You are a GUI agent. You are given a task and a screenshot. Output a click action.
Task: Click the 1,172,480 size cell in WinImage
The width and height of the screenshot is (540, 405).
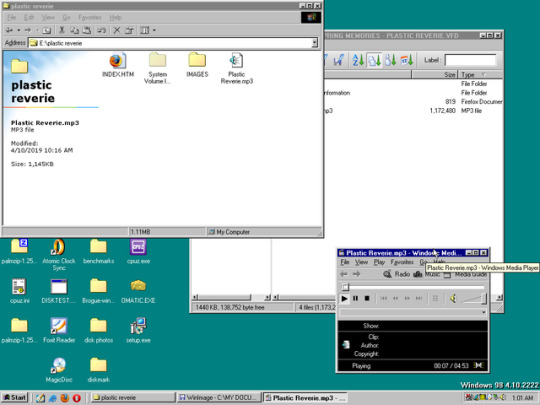point(443,111)
